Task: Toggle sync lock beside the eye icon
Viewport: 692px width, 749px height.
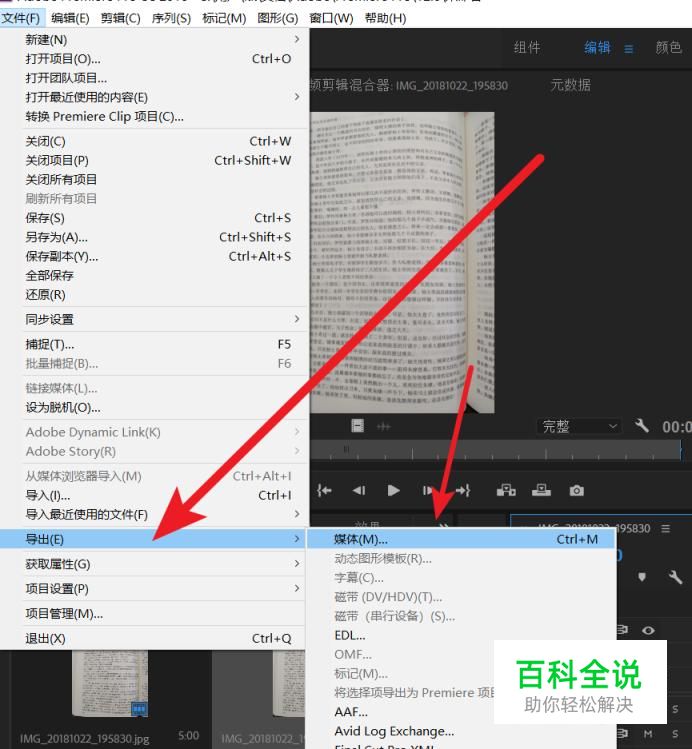Action: coord(622,630)
